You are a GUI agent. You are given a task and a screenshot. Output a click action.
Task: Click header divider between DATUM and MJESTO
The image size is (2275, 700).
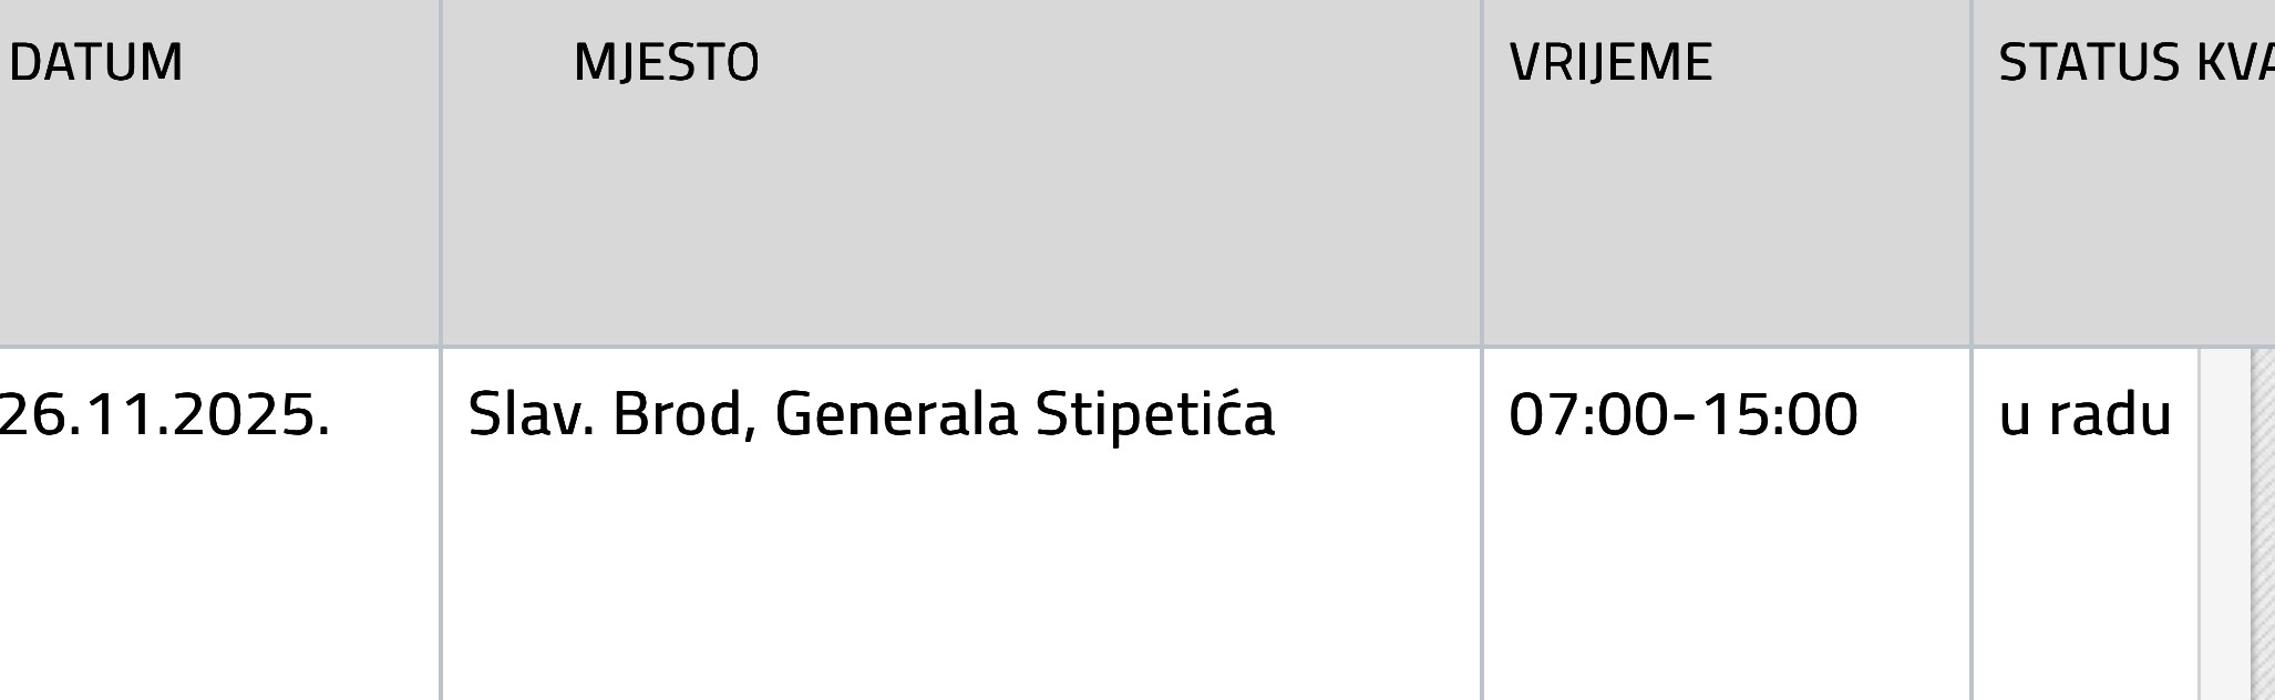point(441,172)
